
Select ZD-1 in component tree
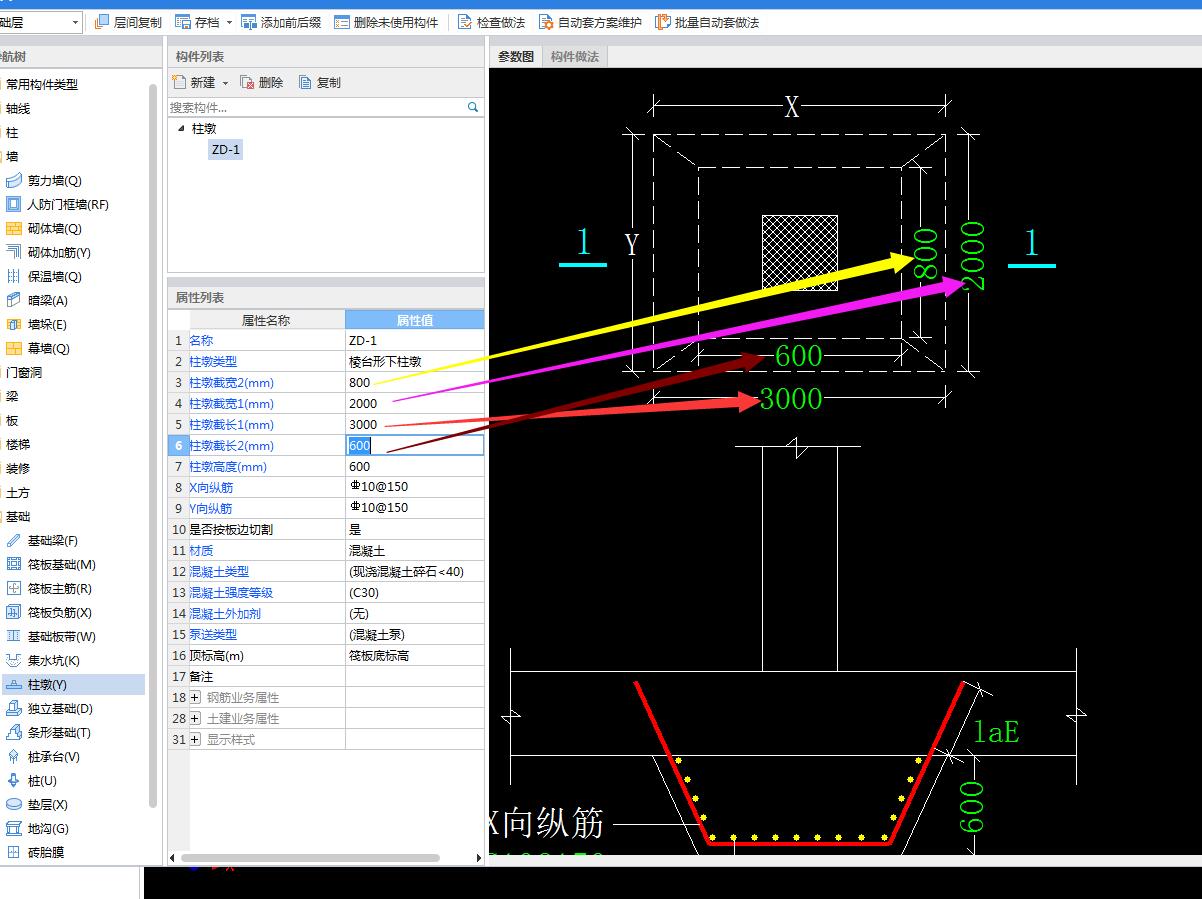coord(226,149)
